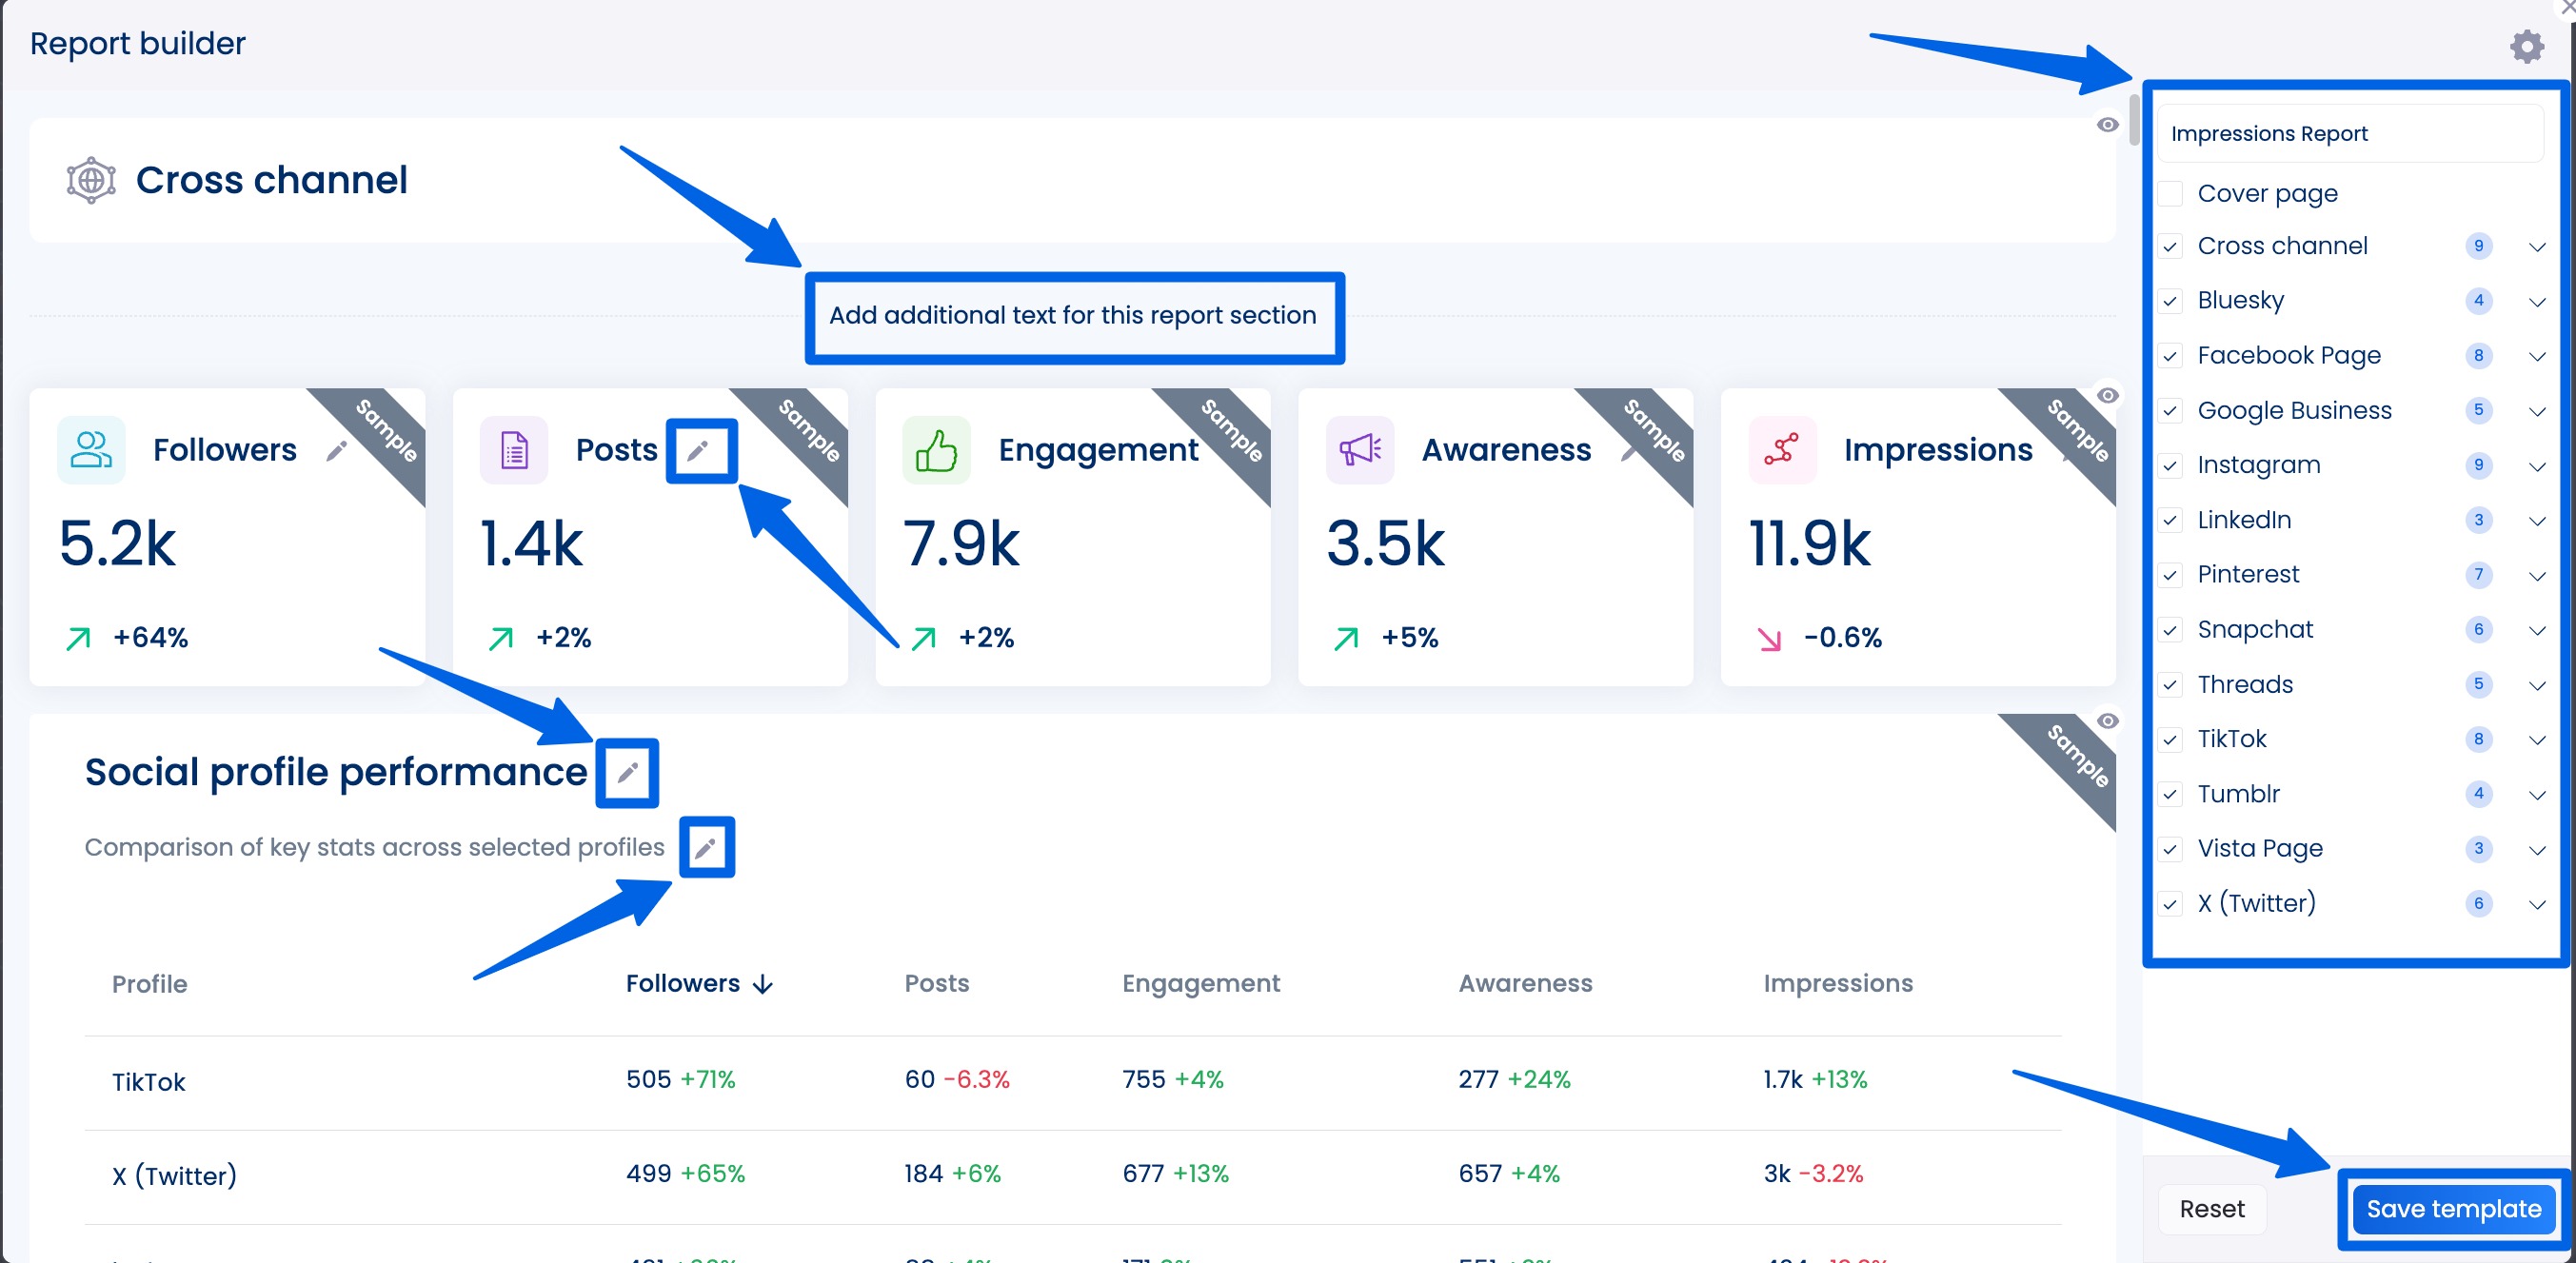Click the Awareness megaphone icon
This screenshot has width=2576, height=1263.
(x=1359, y=449)
